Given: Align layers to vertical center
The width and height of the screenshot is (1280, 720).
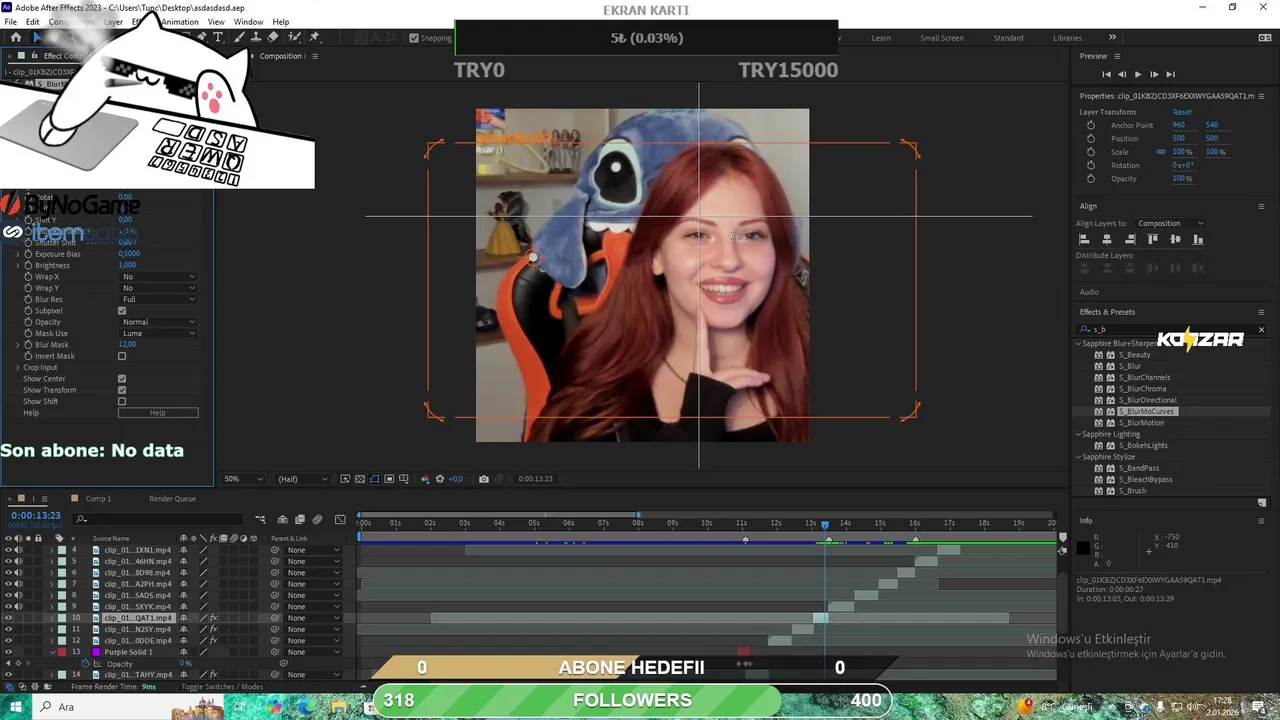Looking at the screenshot, I should tap(1175, 239).
